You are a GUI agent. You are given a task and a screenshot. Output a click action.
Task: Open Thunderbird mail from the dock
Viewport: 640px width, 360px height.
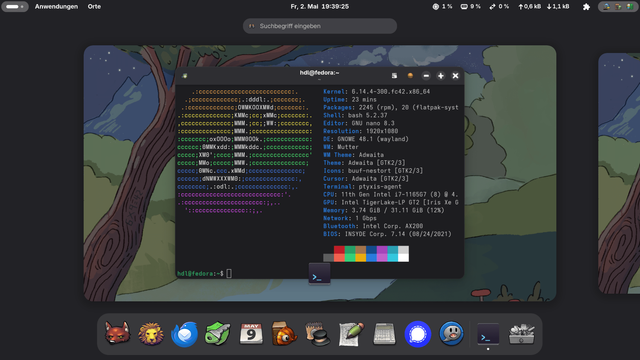(x=184, y=334)
